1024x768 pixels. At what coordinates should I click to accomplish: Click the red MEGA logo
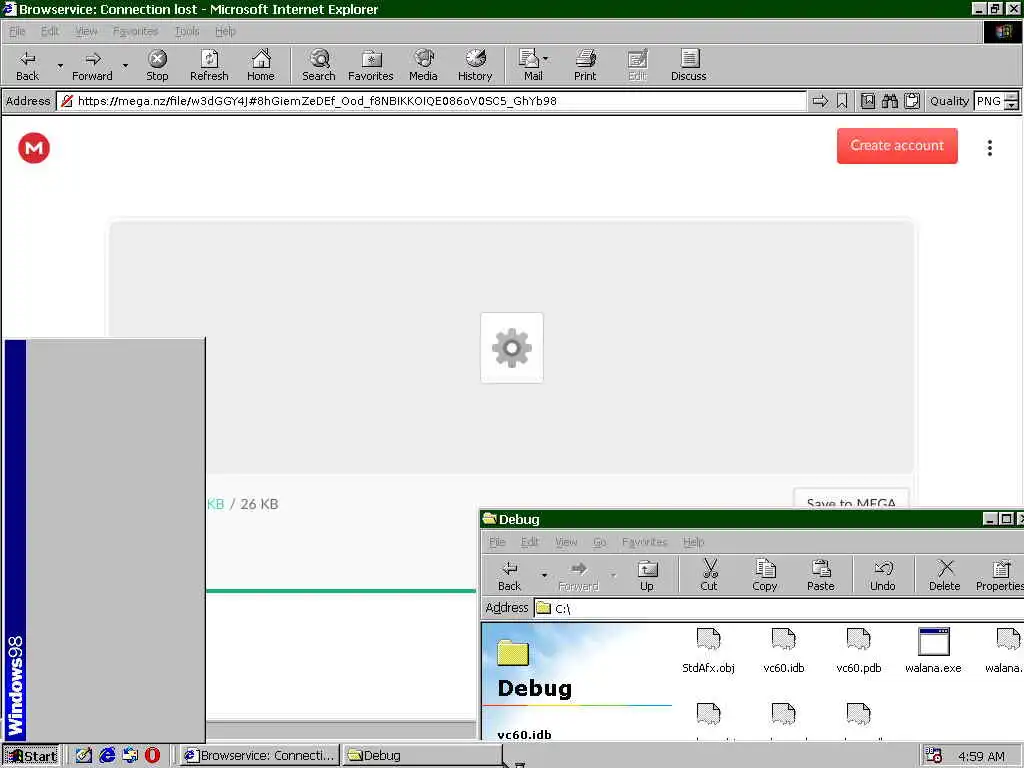point(34,148)
